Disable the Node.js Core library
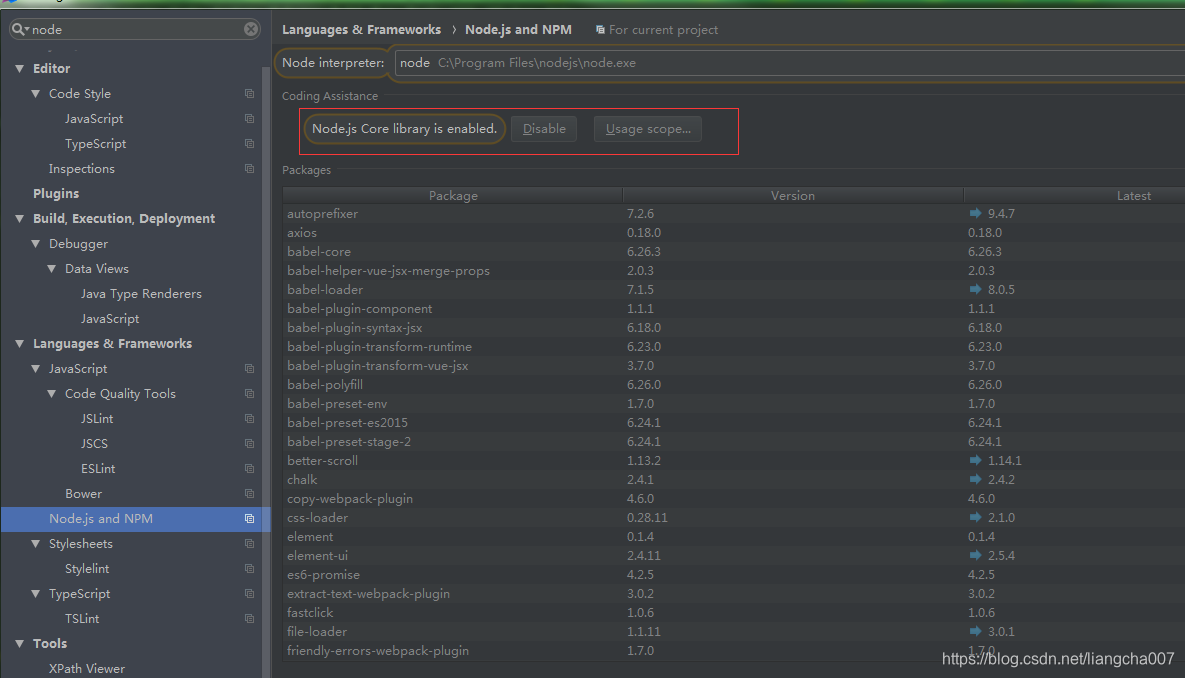 pos(544,128)
